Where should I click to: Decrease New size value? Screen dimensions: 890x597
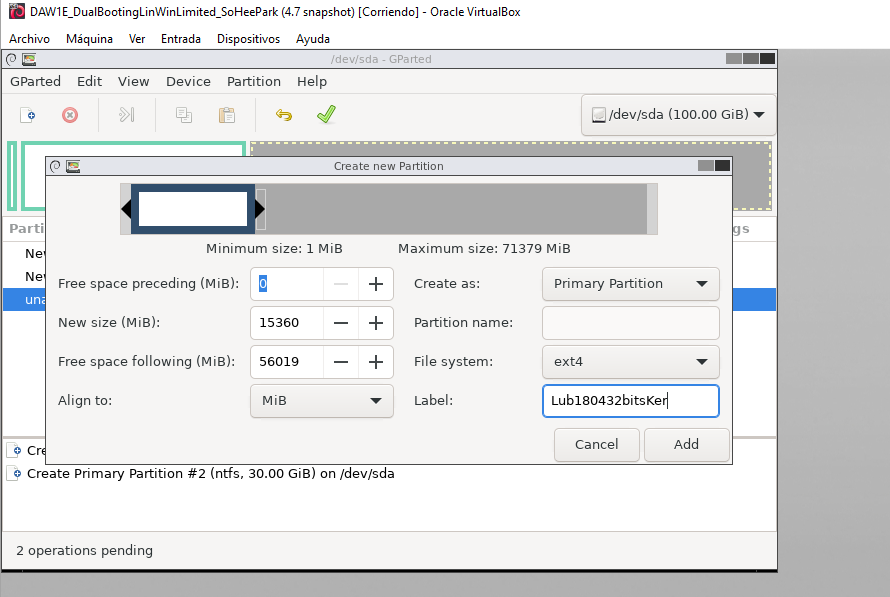click(341, 323)
